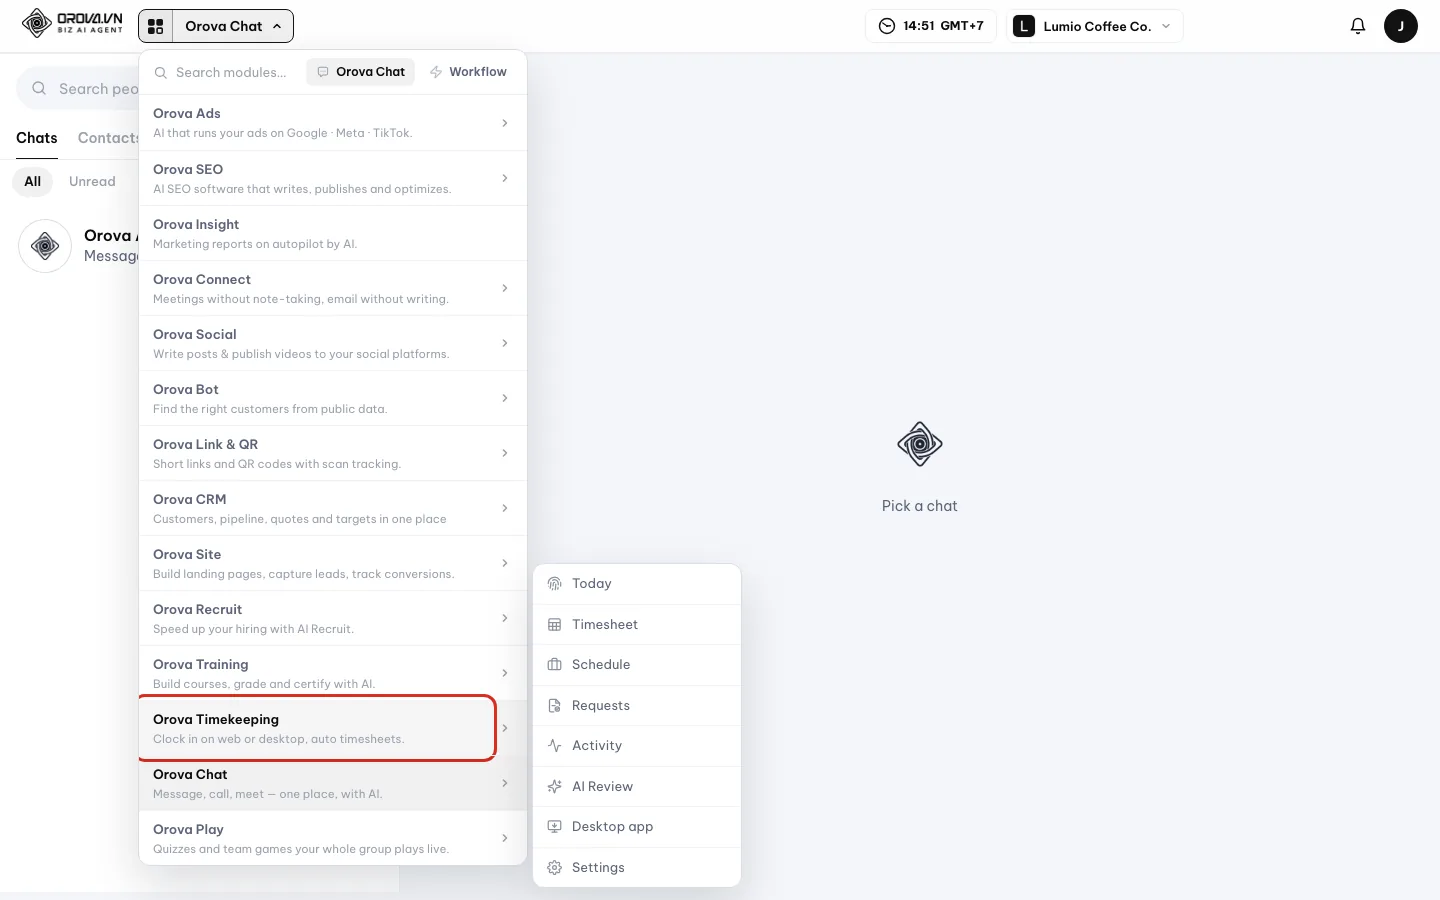Click the briefcase icon beside Schedule
Viewport: 1440px width, 900px height.
[555, 665]
